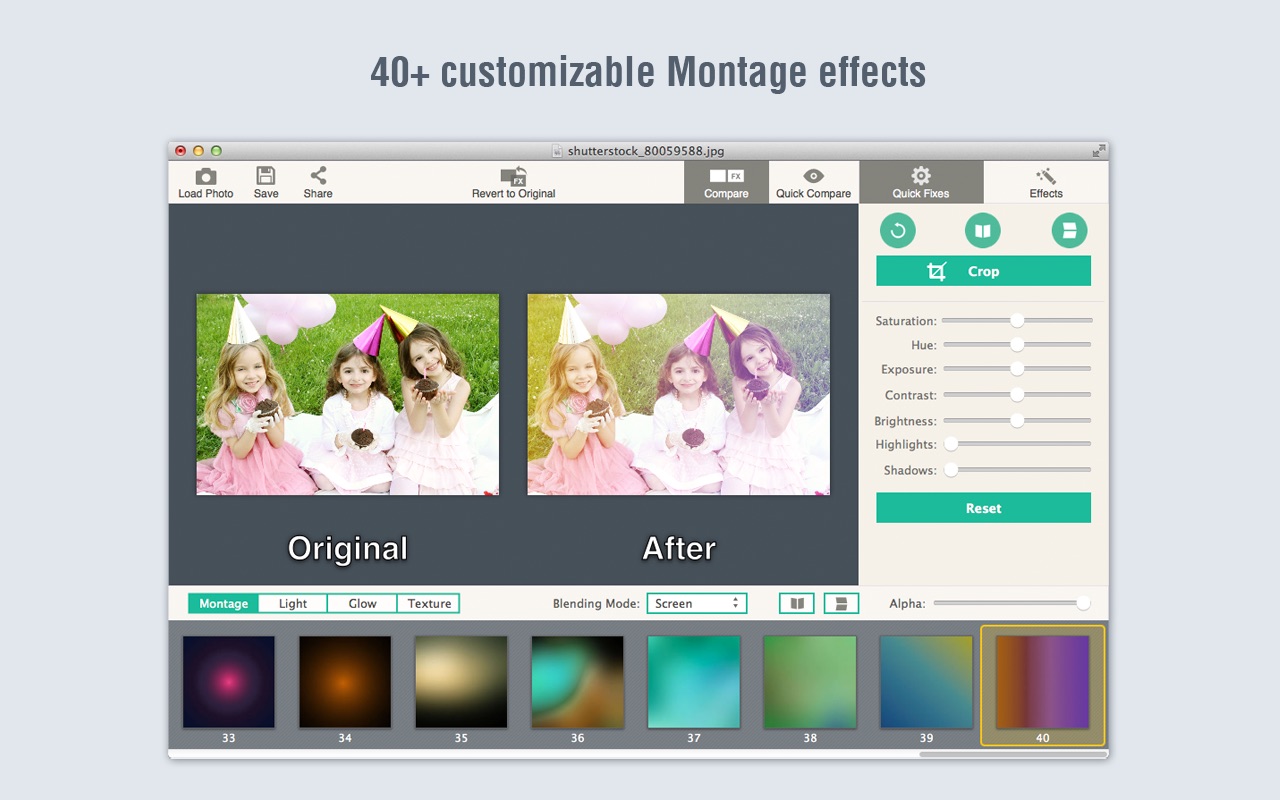Viewport: 1280px width, 800px height.
Task: Click the After photo preview
Action: 679,395
